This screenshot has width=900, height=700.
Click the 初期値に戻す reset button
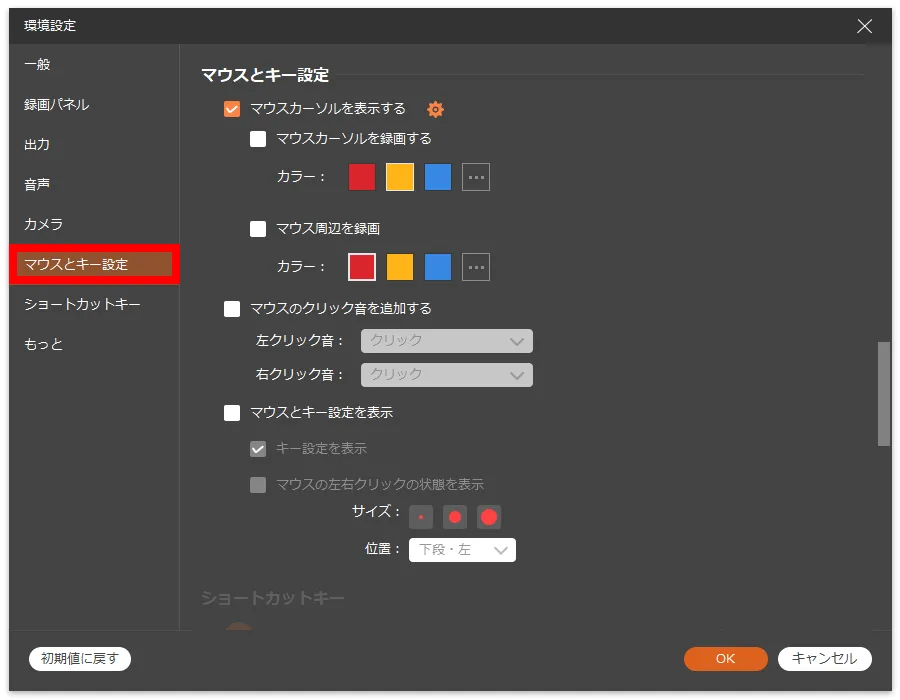(x=80, y=658)
